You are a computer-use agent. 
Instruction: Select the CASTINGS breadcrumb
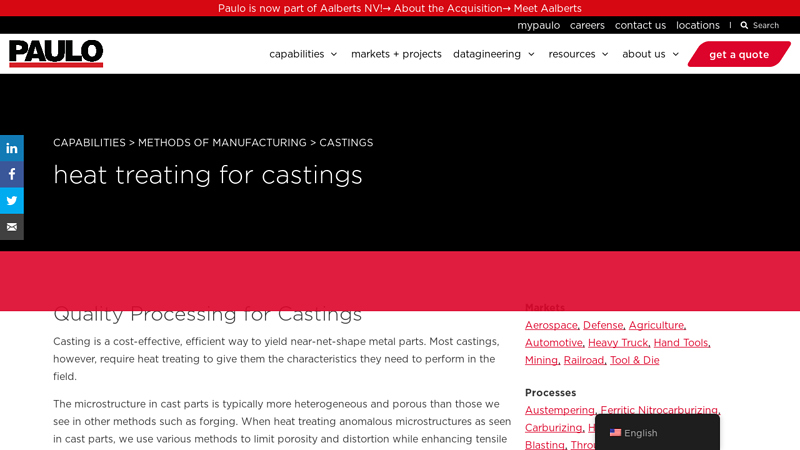coord(346,143)
